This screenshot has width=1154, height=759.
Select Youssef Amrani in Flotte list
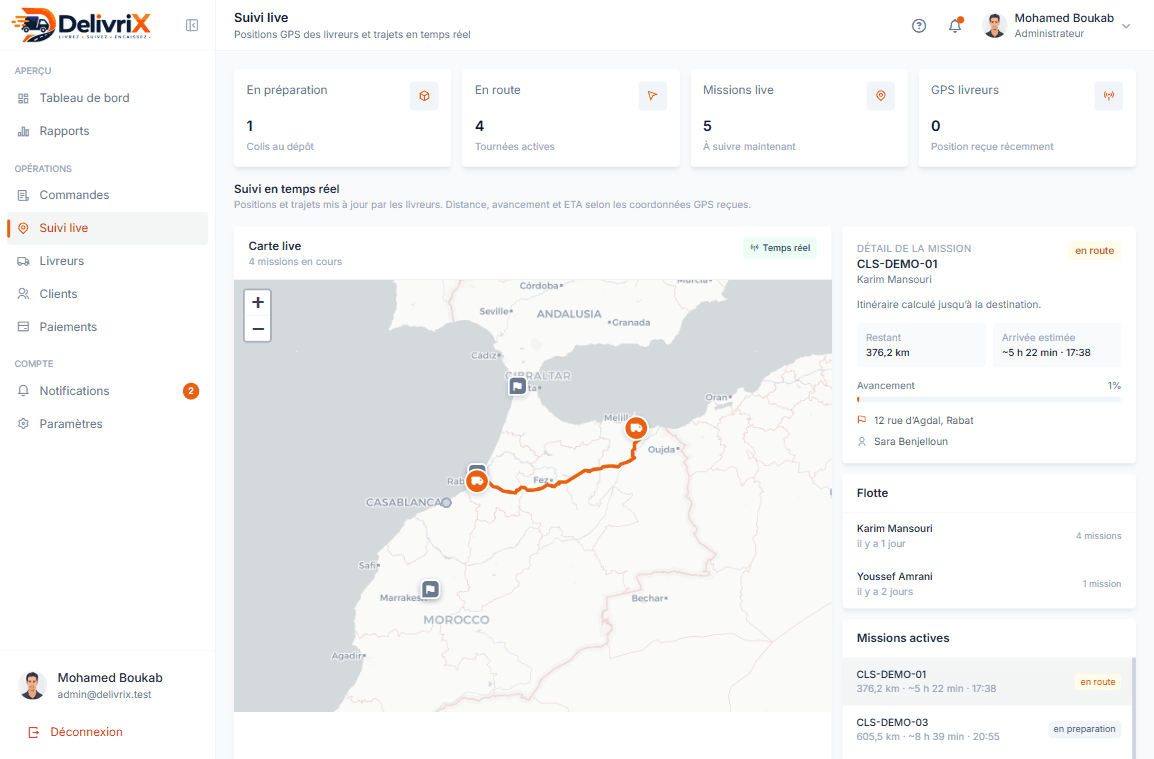point(988,584)
